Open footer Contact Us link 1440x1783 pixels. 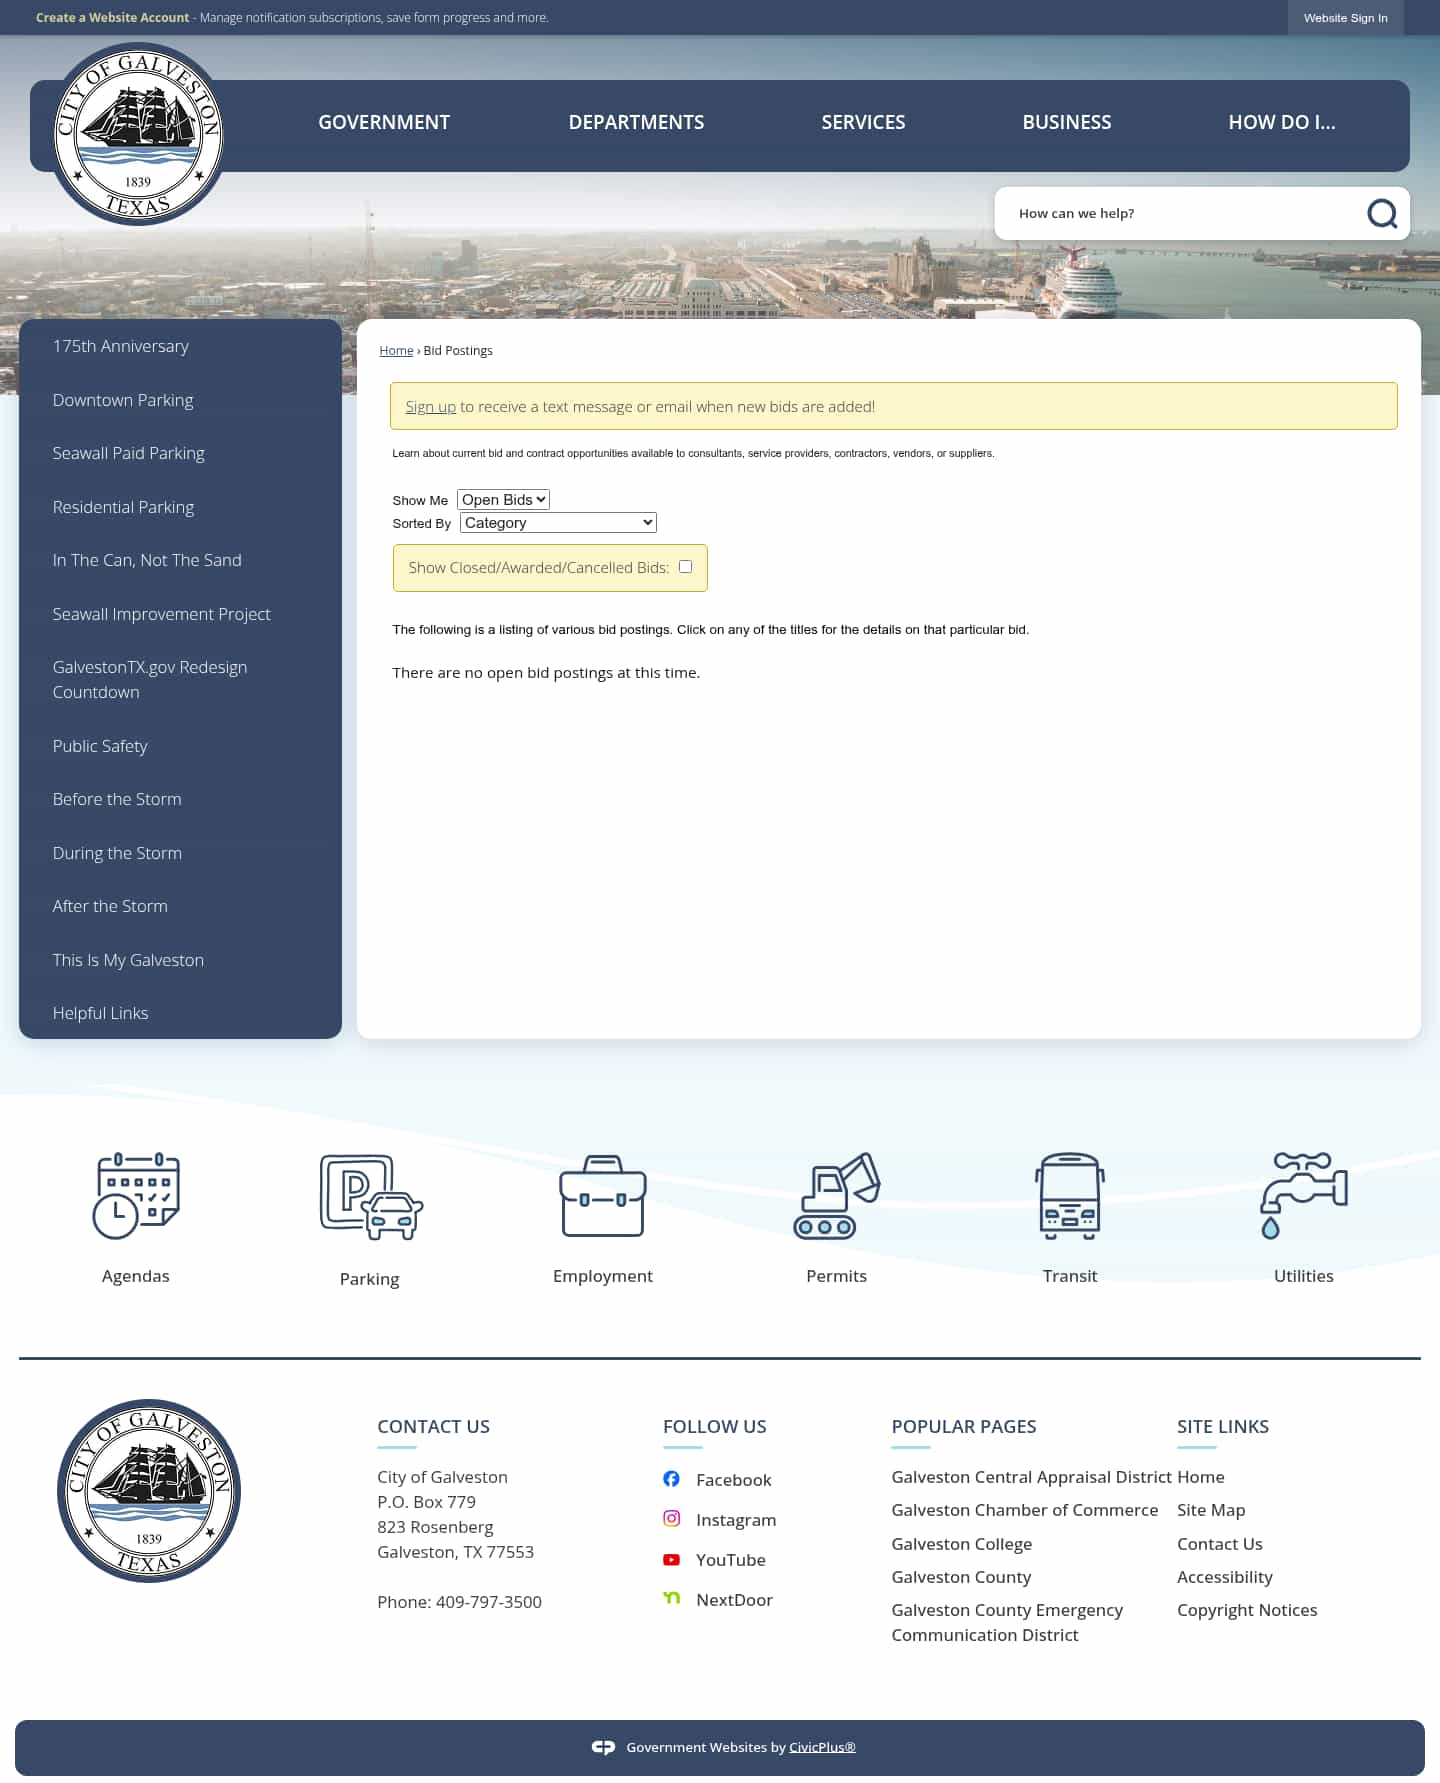tap(1219, 1544)
